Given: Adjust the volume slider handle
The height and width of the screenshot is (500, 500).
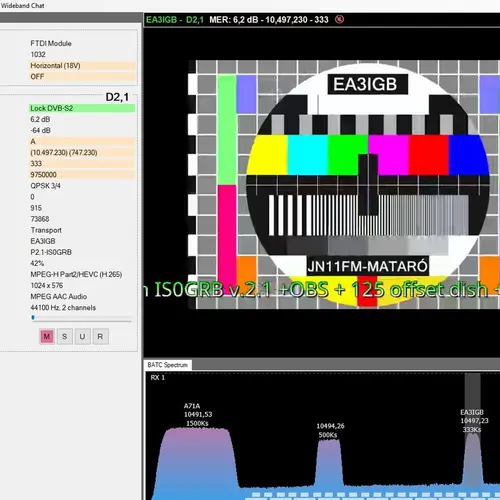Looking at the screenshot, I should coord(33,318).
